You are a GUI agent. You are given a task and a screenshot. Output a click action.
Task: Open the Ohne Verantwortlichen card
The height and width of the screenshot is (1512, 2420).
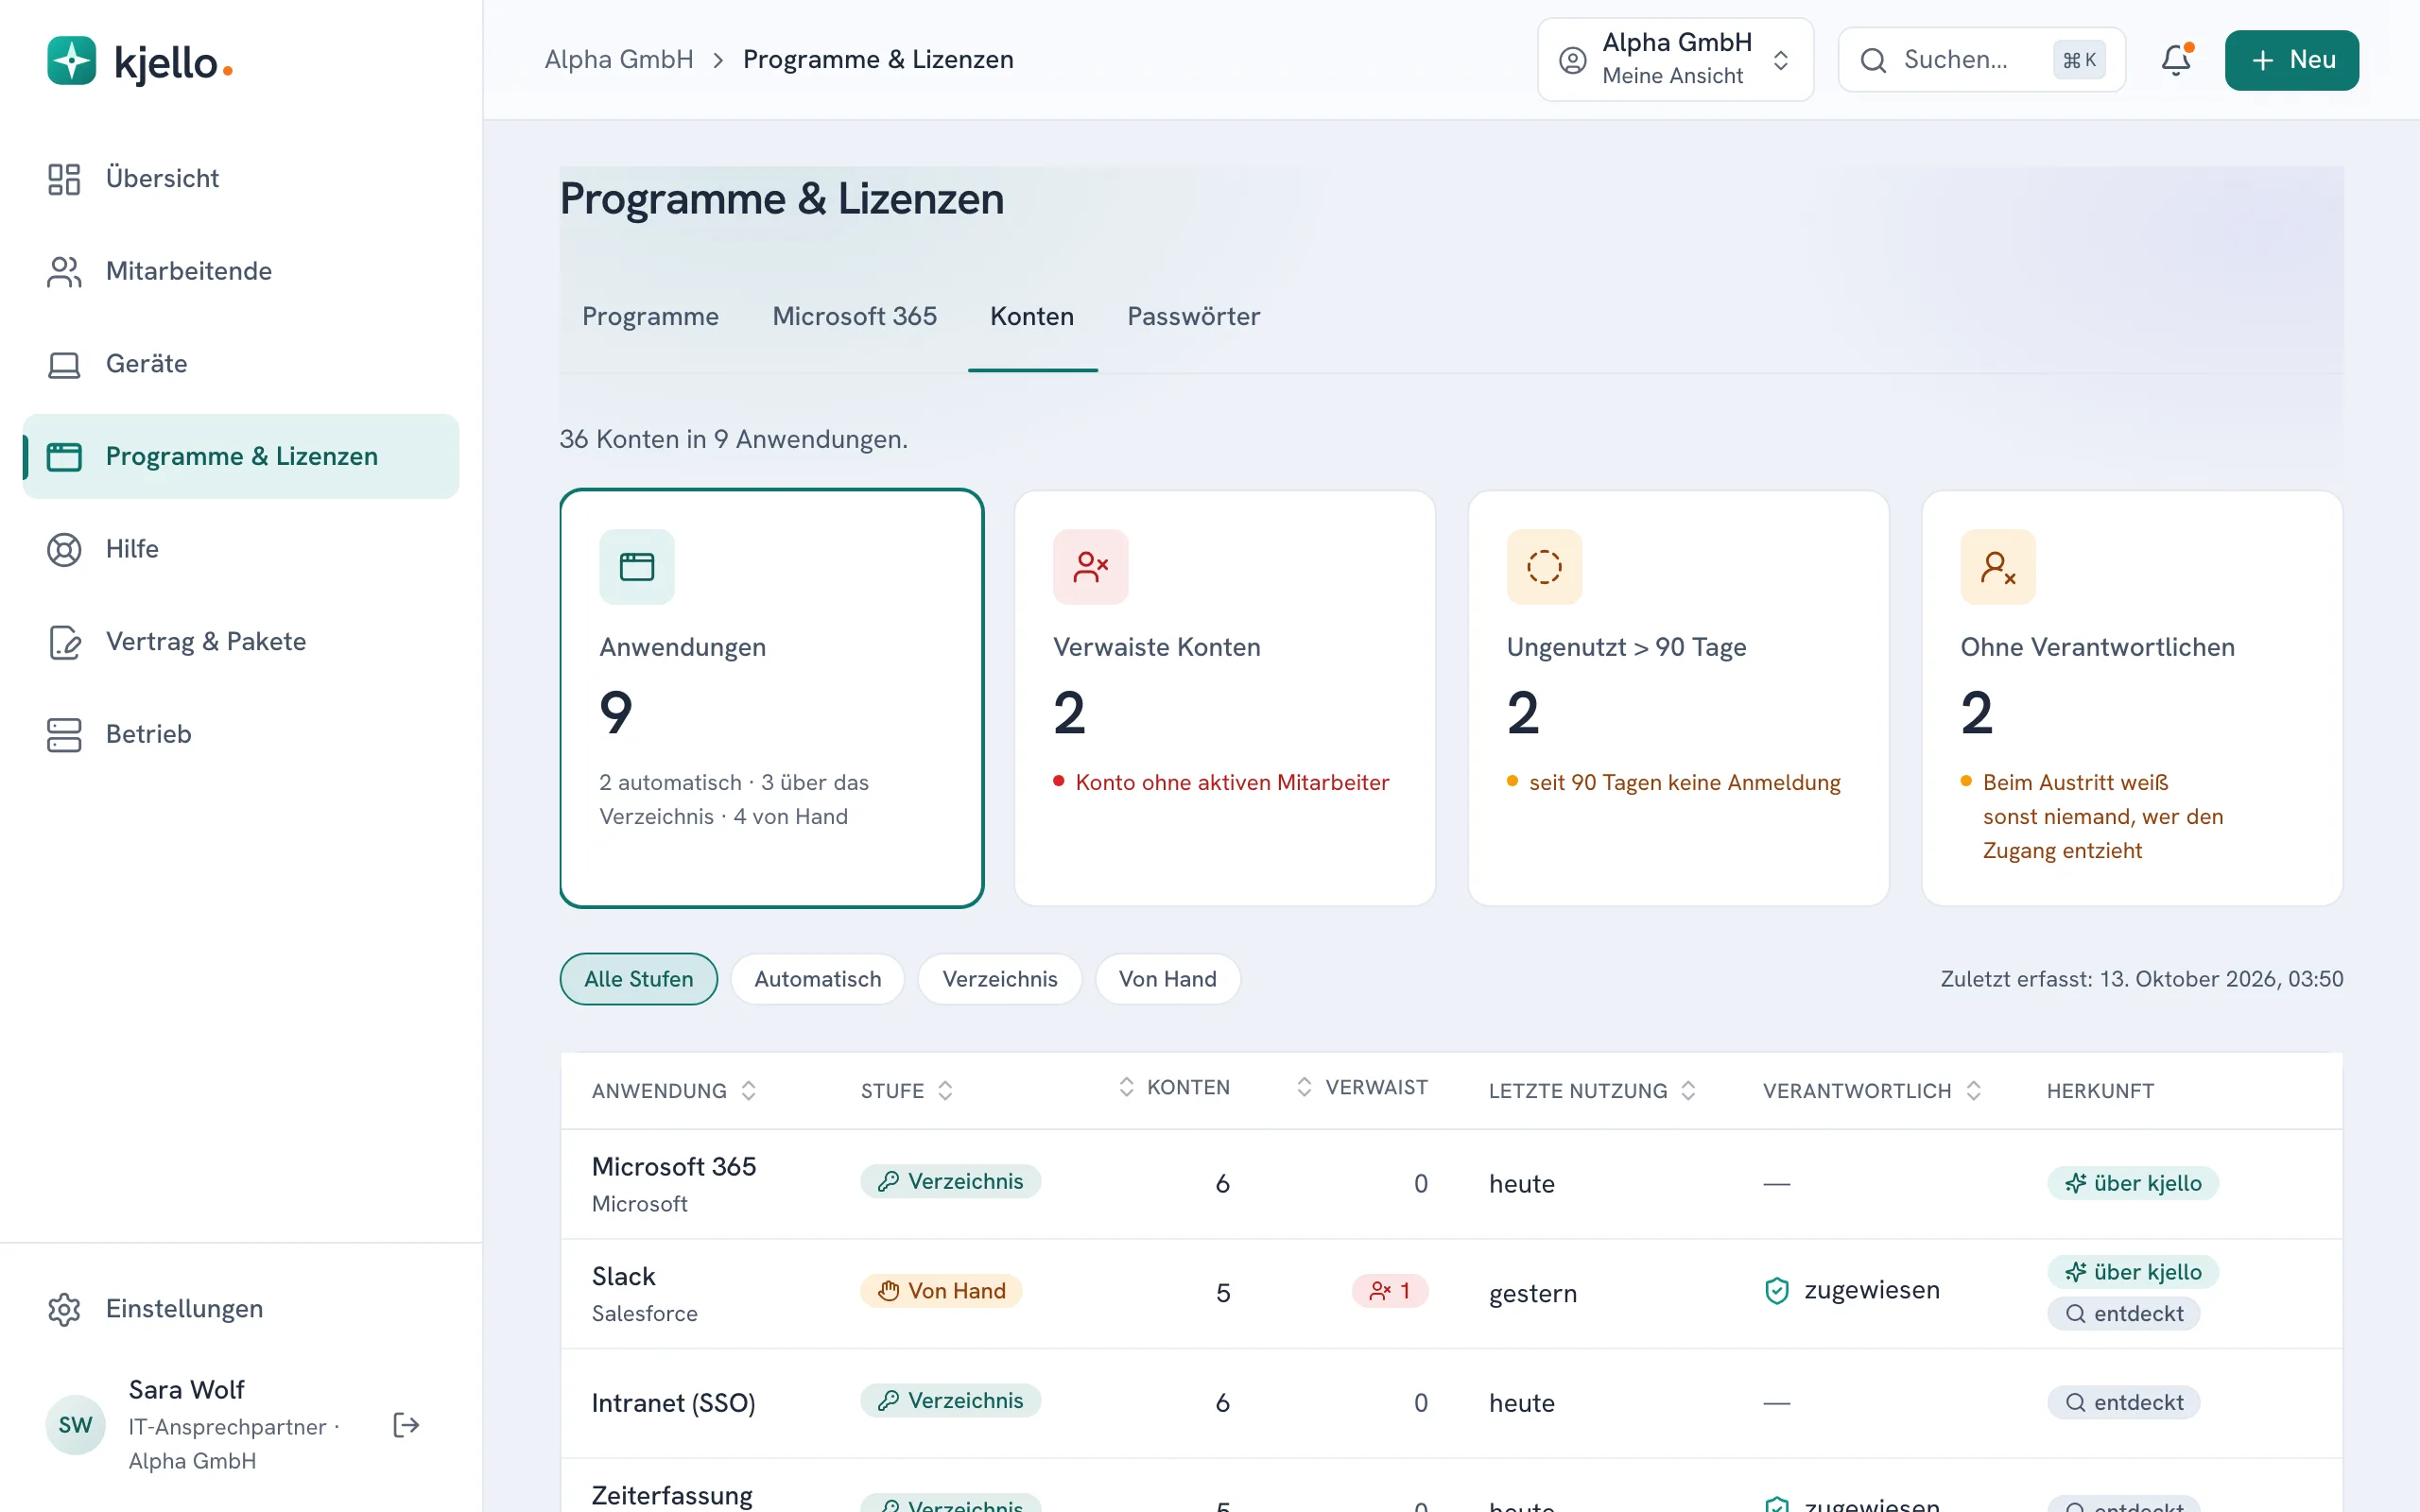click(2131, 698)
